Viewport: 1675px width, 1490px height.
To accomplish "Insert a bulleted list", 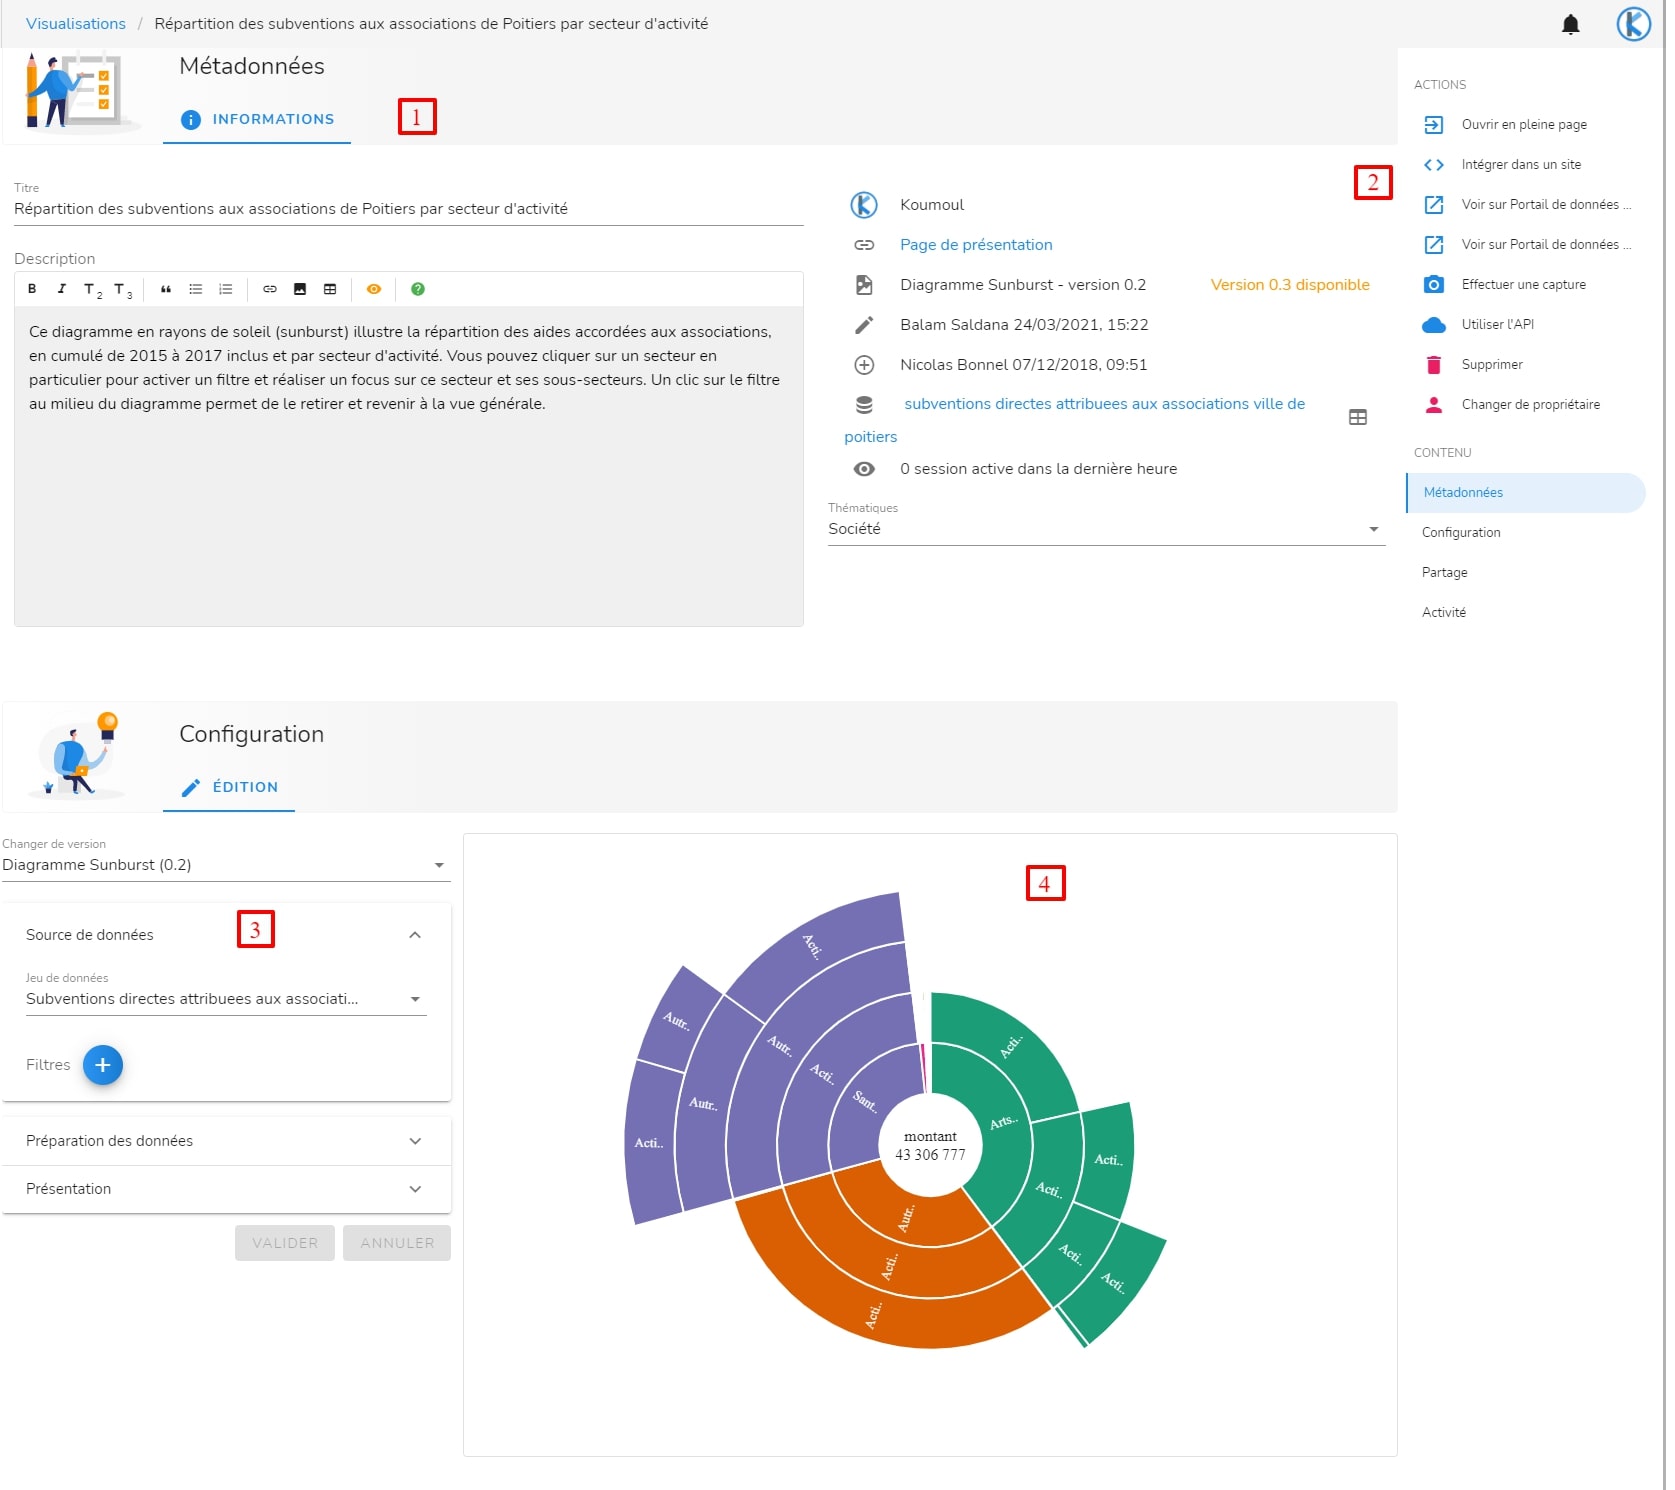I will (196, 289).
